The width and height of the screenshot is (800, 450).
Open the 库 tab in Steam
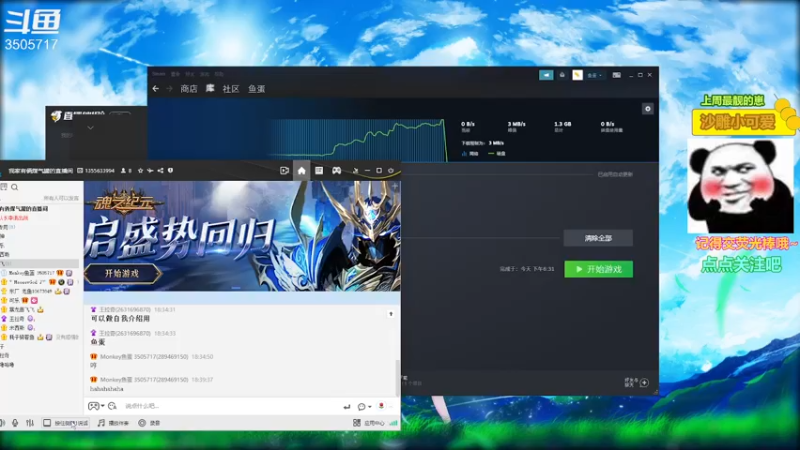(x=210, y=89)
